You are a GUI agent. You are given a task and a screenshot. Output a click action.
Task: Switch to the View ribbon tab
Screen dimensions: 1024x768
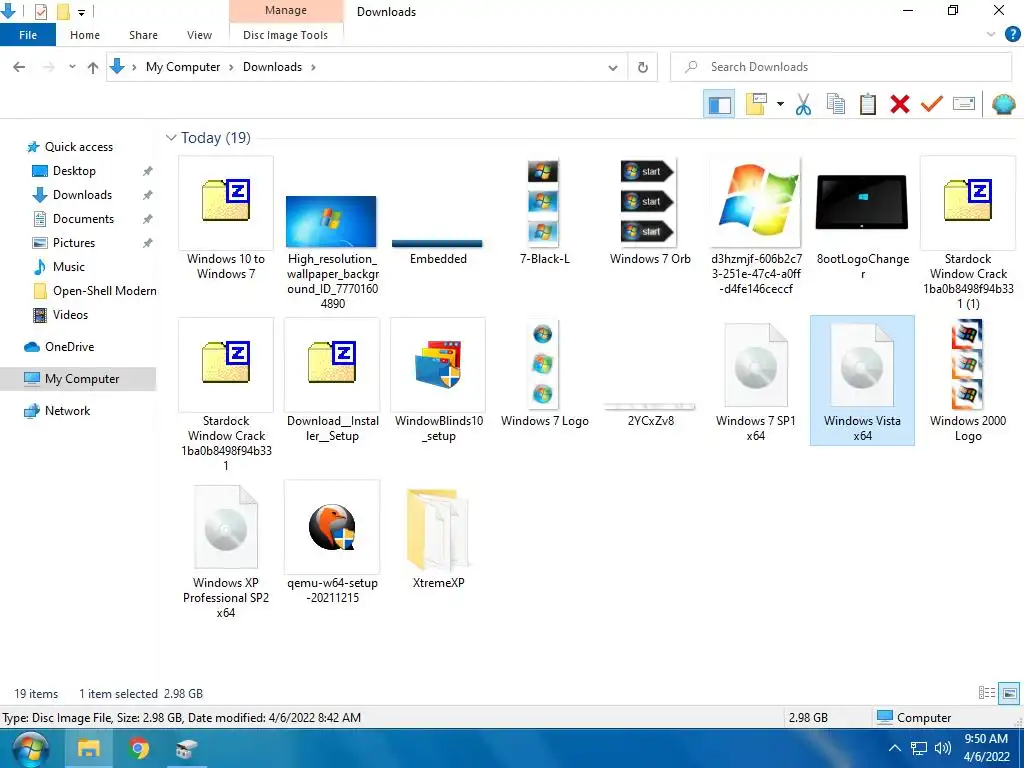coord(199,35)
